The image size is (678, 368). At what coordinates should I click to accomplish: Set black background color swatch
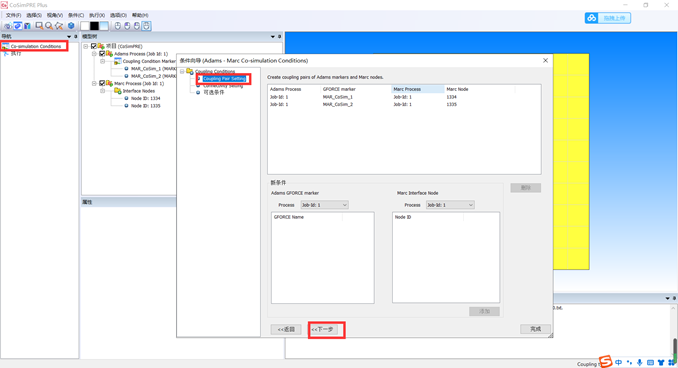point(94,26)
